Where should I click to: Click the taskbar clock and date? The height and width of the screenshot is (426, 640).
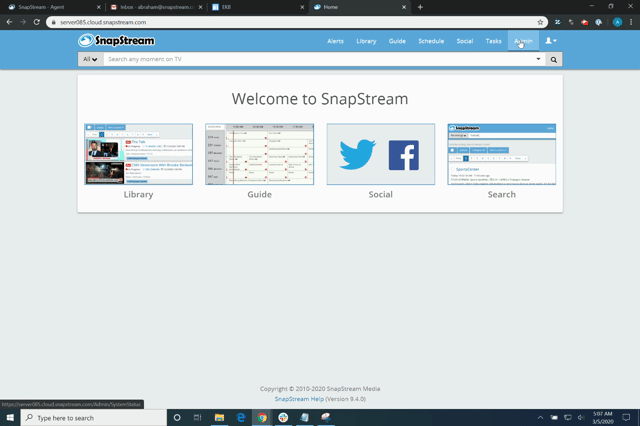tap(603, 418)
